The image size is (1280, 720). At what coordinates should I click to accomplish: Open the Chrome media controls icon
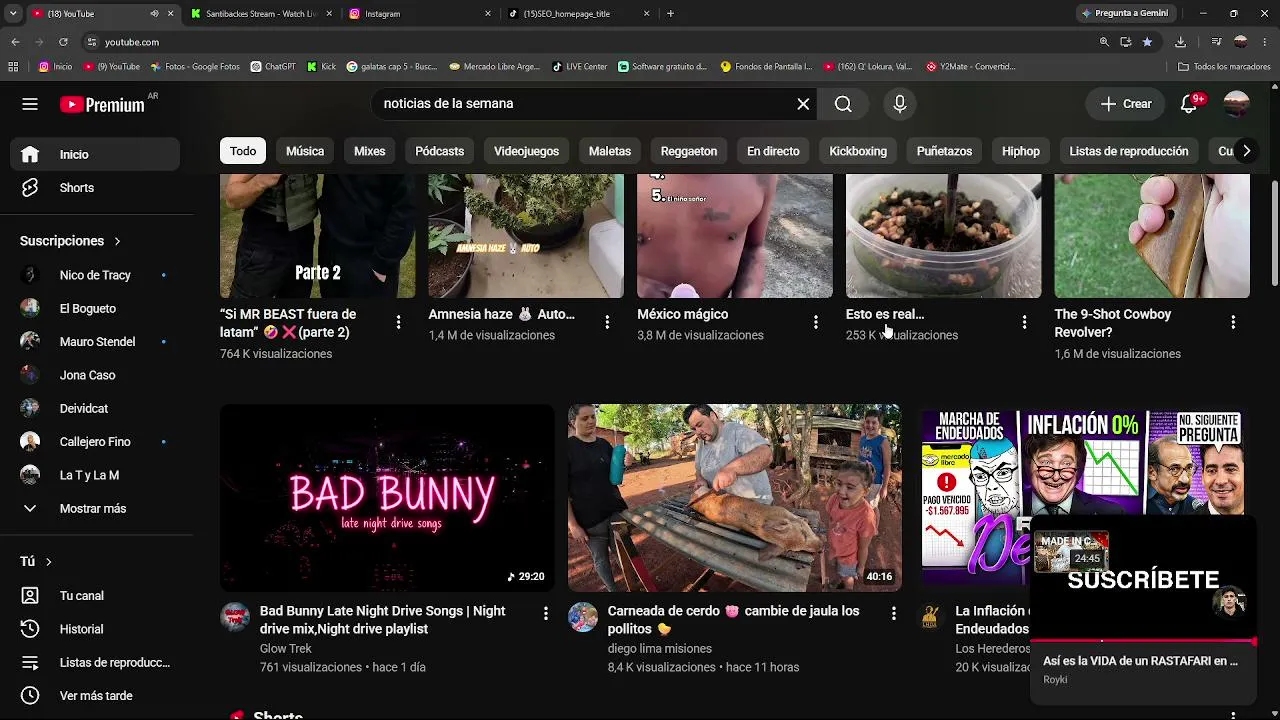[1216, 42]
